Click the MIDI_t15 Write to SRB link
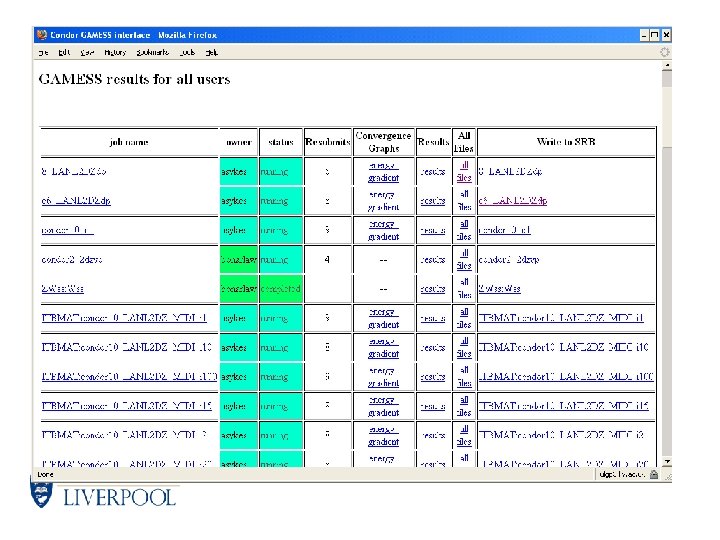This screenshot has height=540, width=720. (x=563, y=406)
